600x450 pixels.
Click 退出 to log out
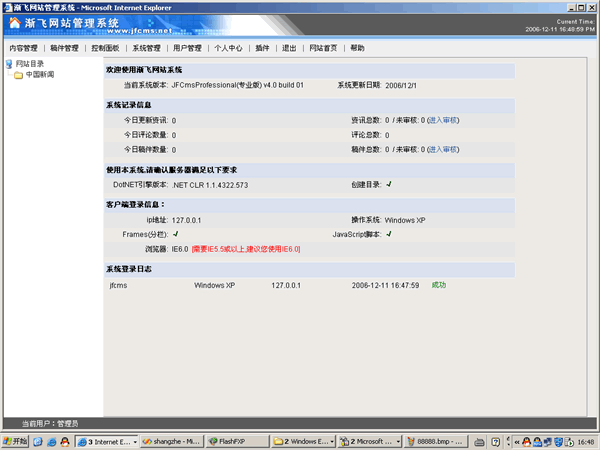(x=289, y=48)
